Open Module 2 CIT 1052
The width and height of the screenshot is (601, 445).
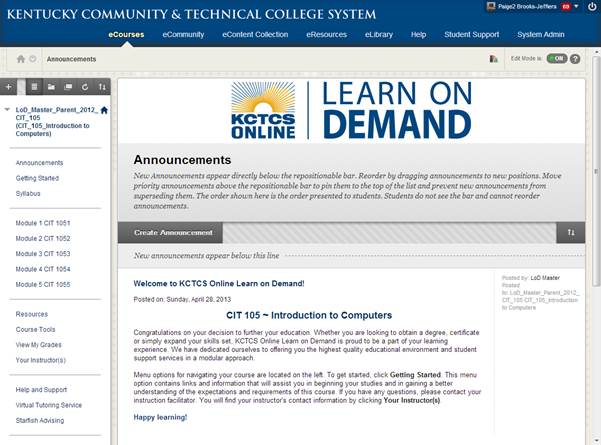[x=43, y=238]
